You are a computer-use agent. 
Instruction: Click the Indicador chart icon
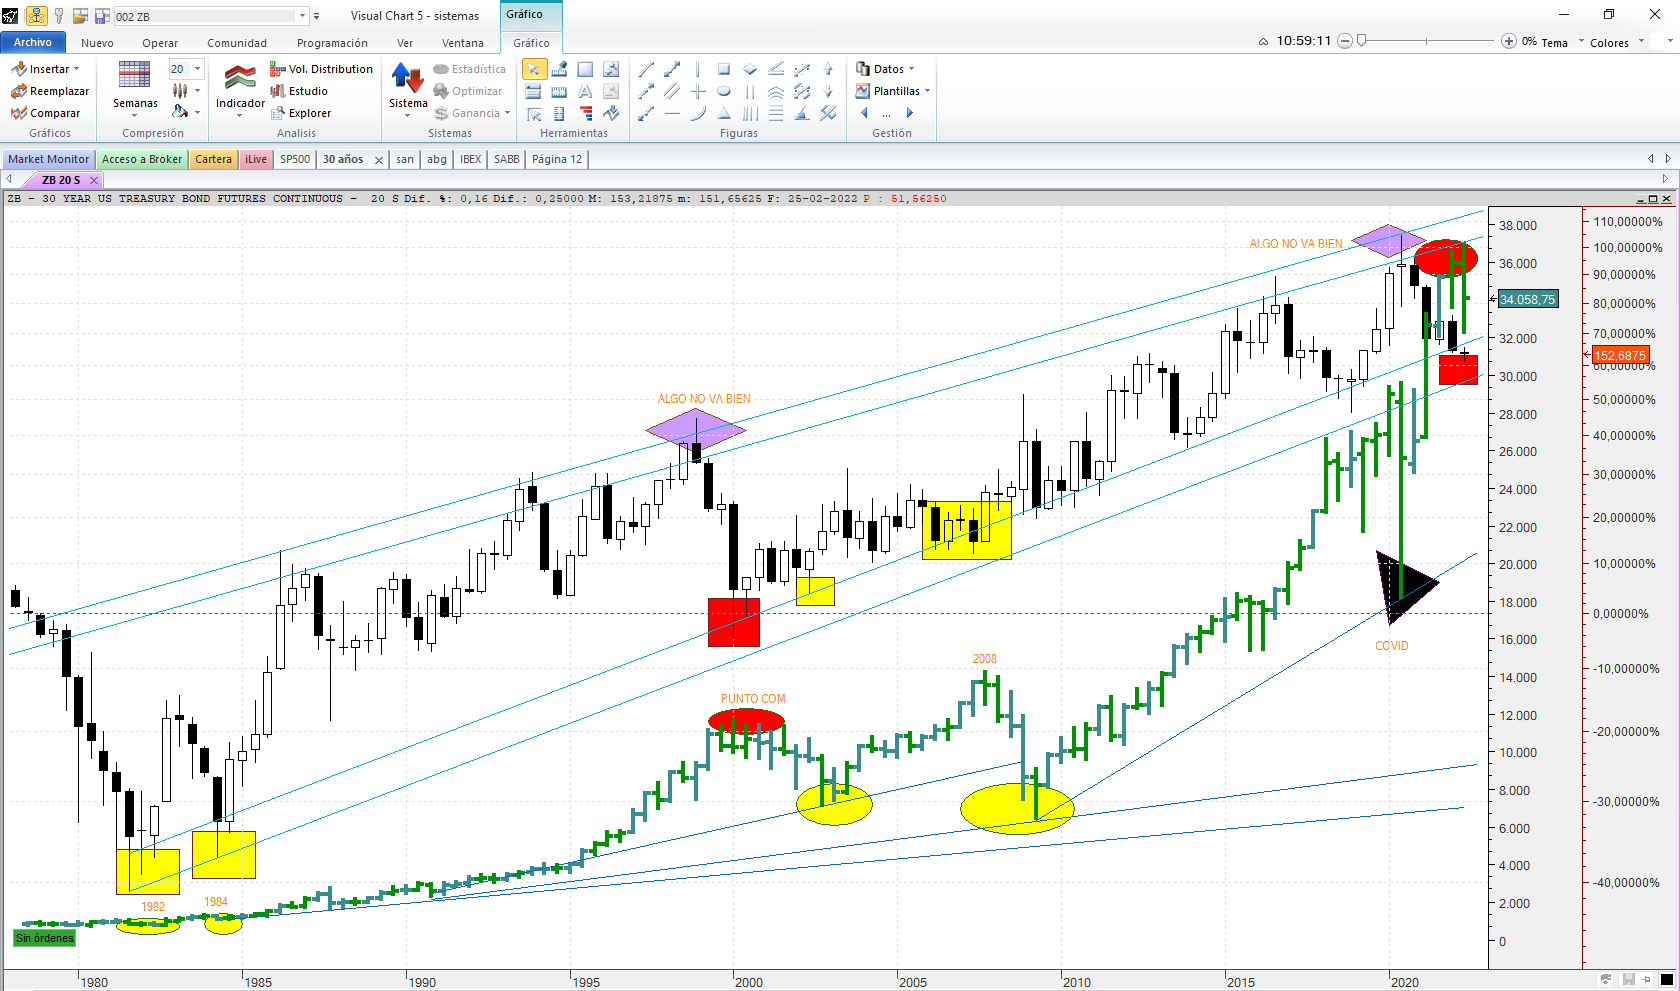pyautogui.click(x=240, y=78)
